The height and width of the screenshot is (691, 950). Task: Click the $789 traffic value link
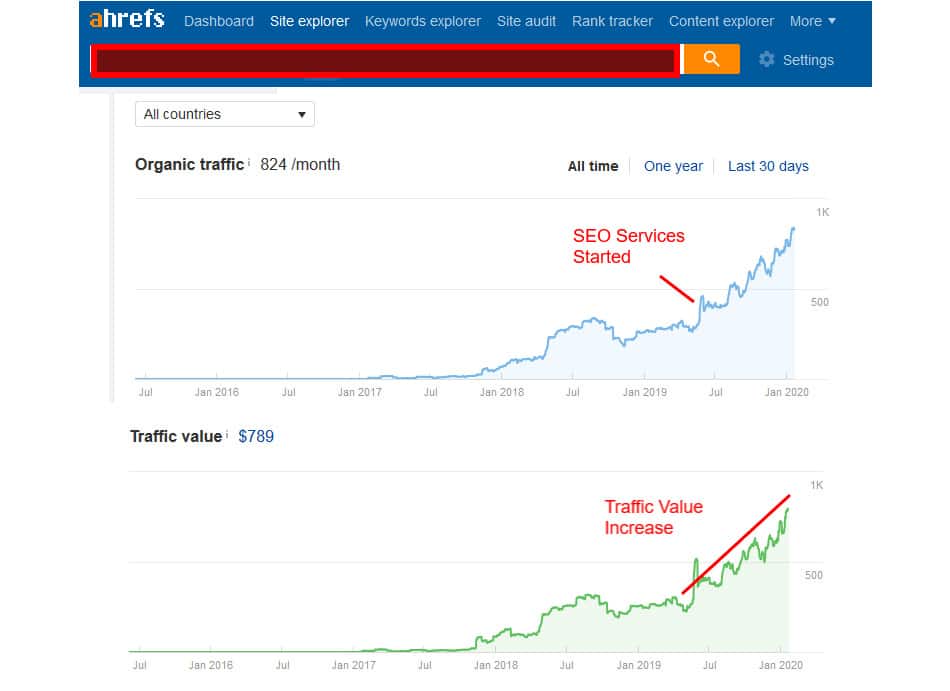point(256,436)
